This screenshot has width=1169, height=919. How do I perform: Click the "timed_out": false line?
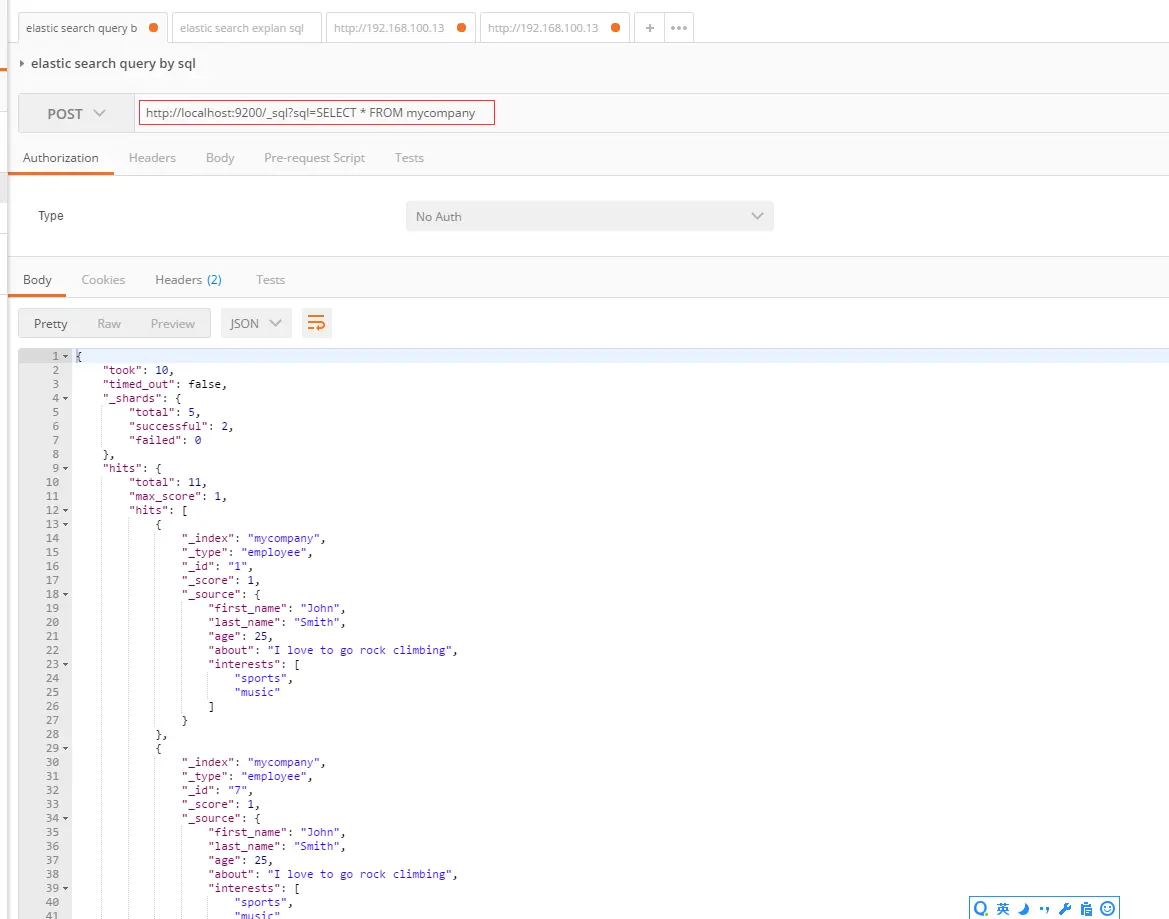[x=165, y=385]
